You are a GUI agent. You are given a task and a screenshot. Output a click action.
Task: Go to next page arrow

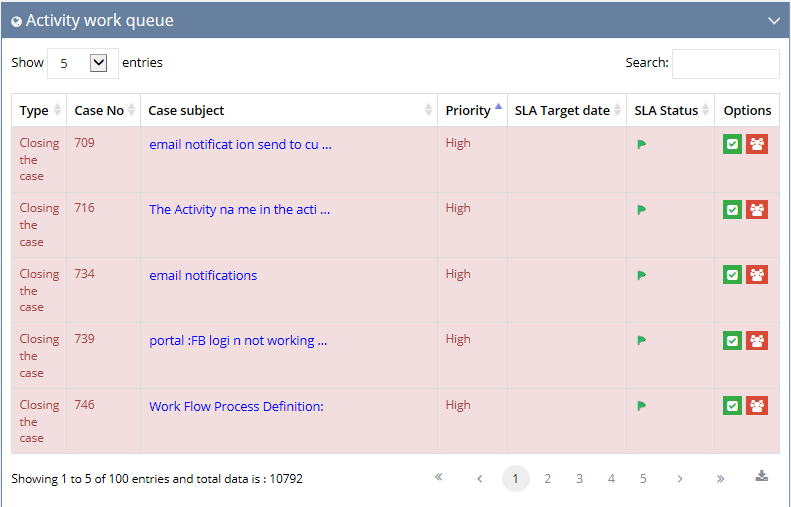680,478
